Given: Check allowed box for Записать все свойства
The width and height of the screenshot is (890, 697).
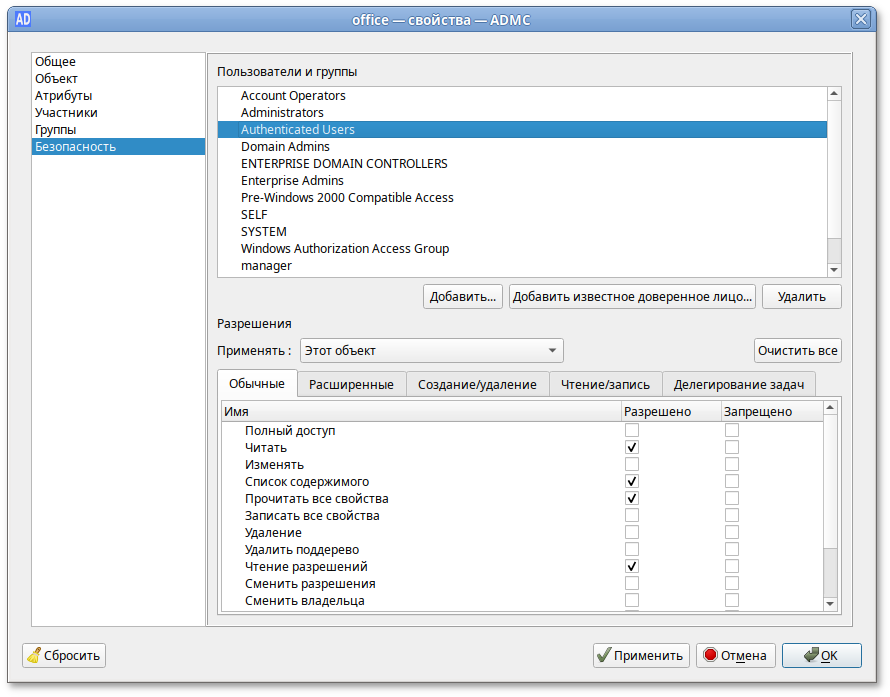Looking at the screenshot, I should (x=632, y=516).
